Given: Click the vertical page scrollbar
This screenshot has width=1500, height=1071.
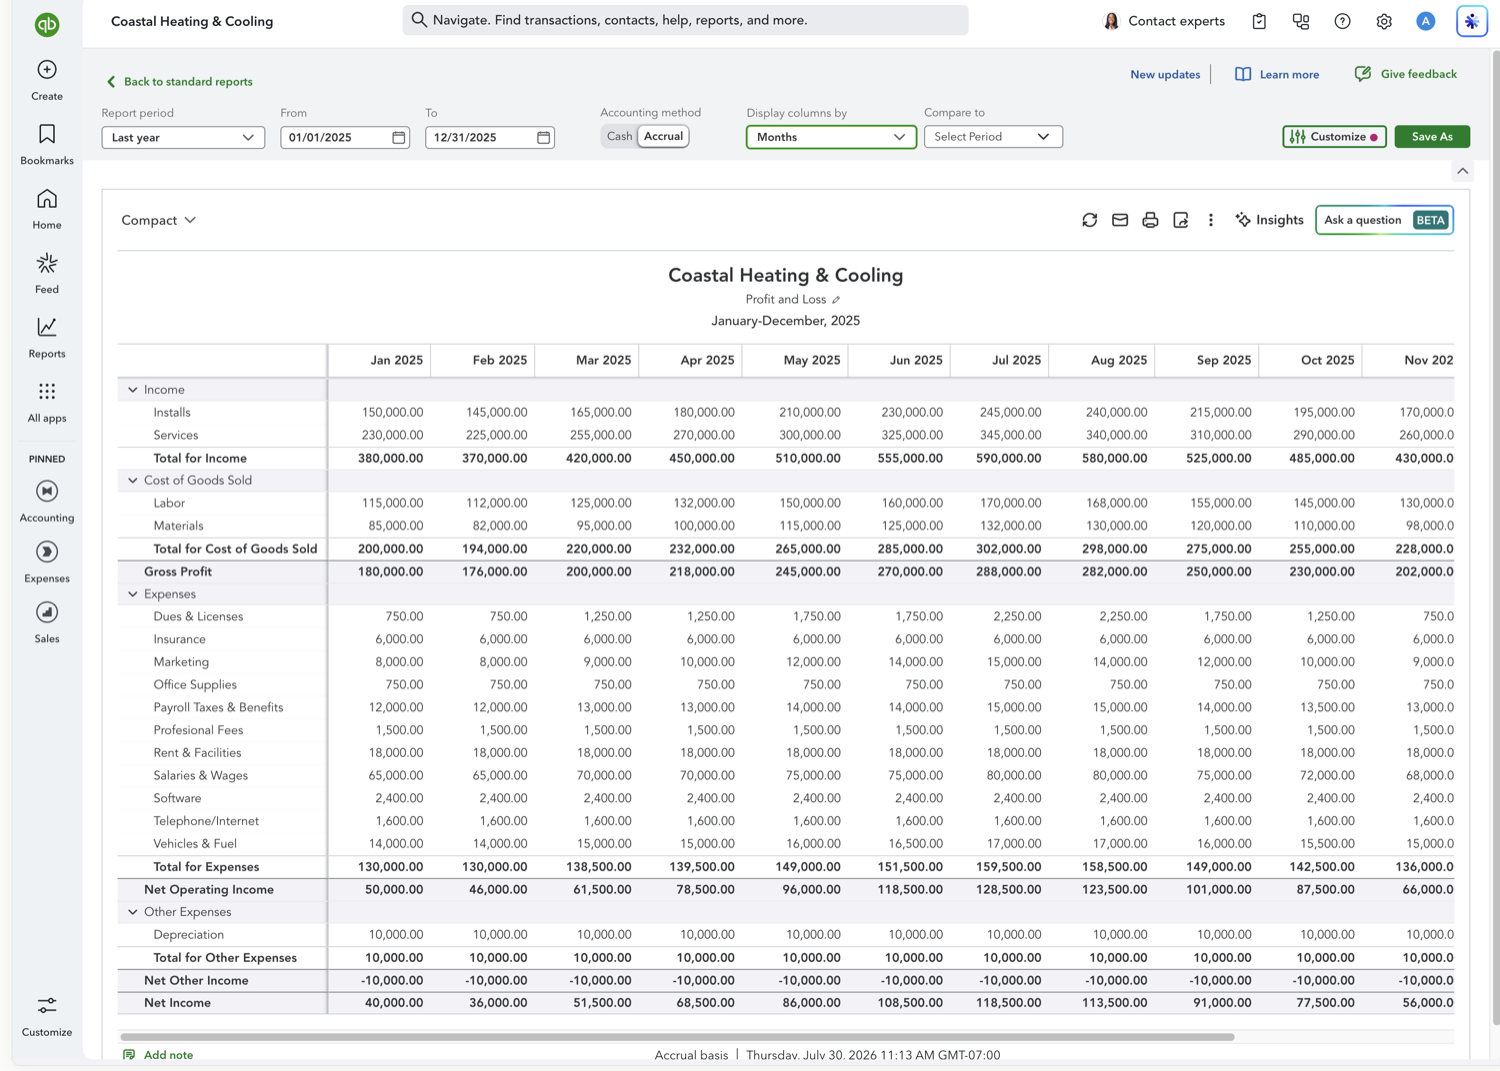Looking at the screenshot, I should [x=1495, y=540].
